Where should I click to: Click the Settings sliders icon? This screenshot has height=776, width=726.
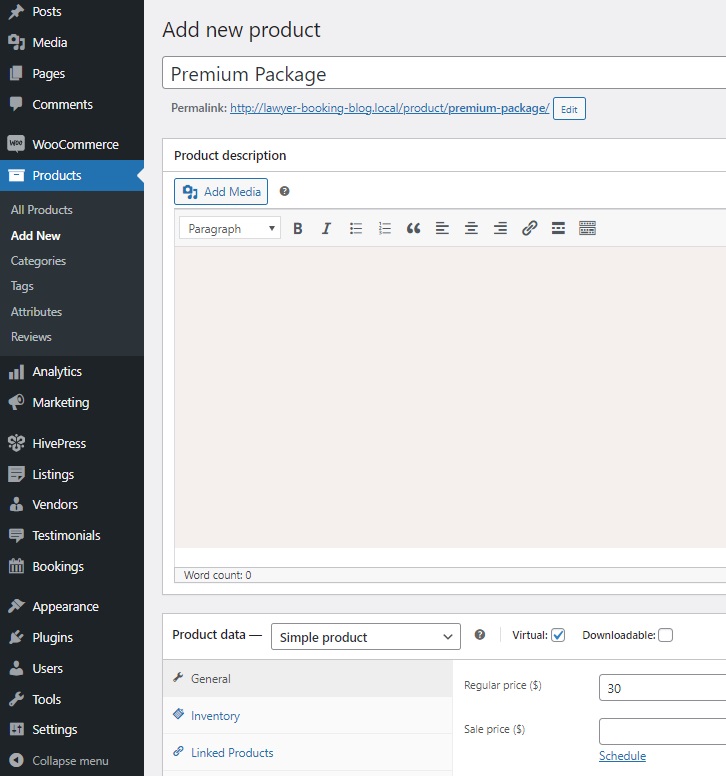(x=16, y=729)
